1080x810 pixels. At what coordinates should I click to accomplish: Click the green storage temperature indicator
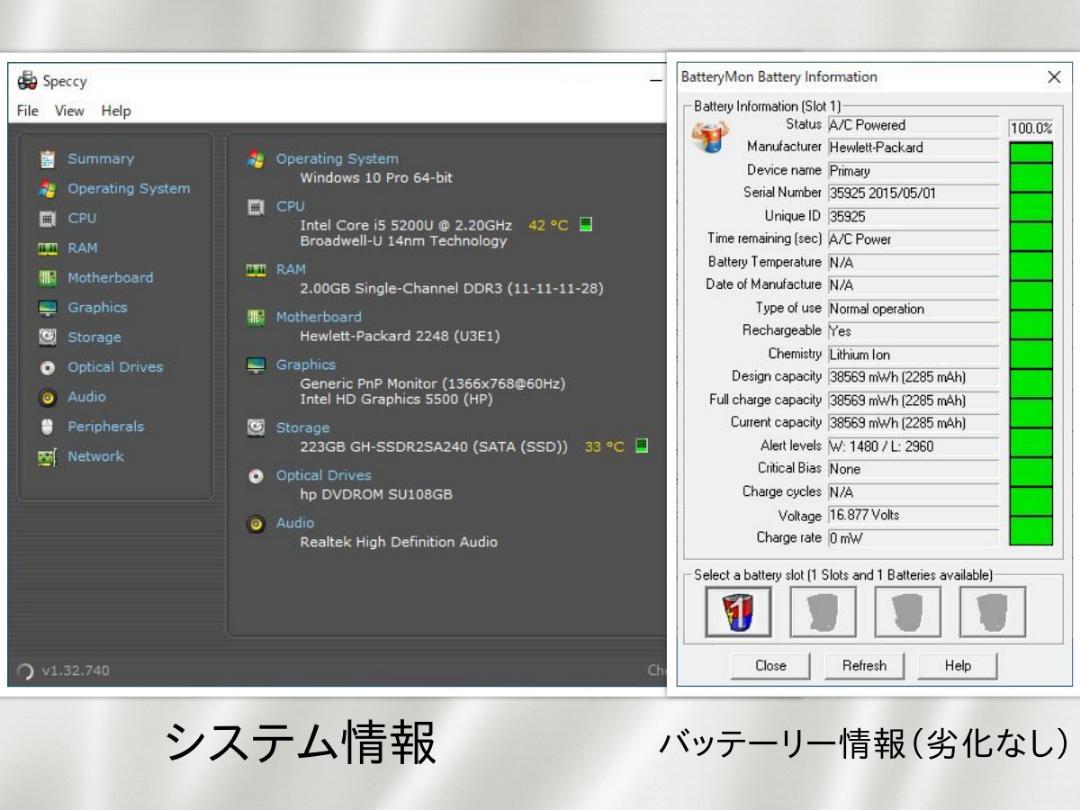tap(641, 446)
